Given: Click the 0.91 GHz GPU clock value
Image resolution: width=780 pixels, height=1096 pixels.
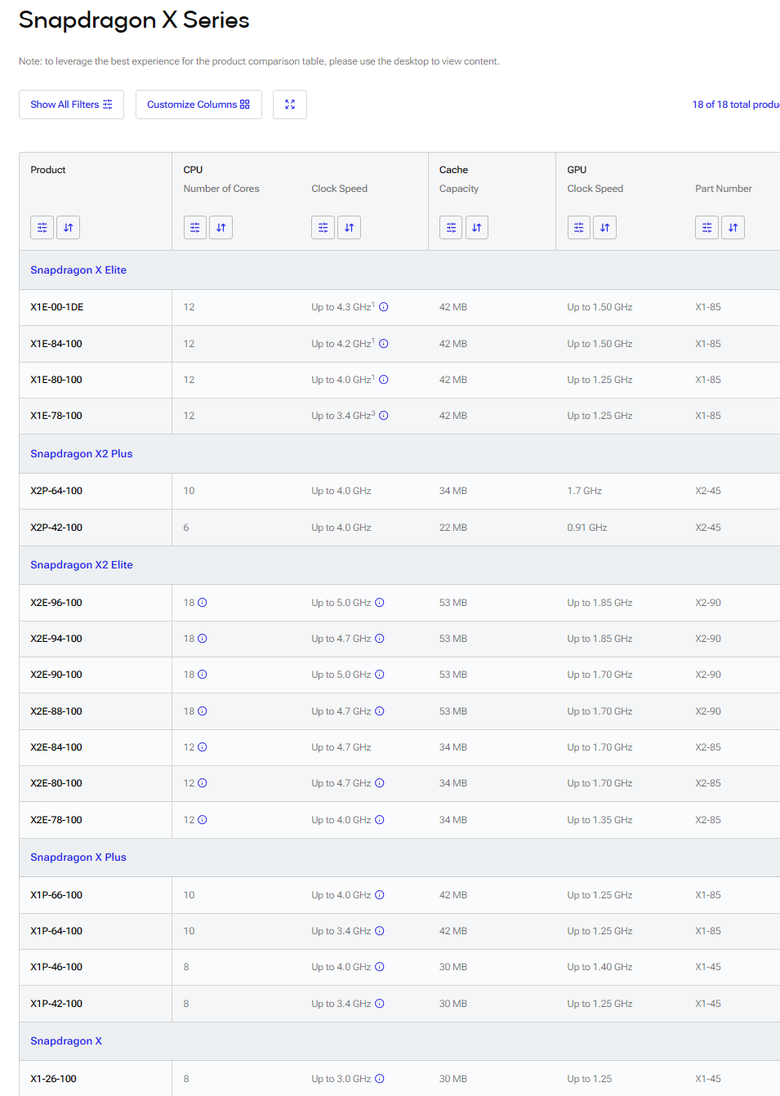Looking at the screenshot, I should pos(587,527).
